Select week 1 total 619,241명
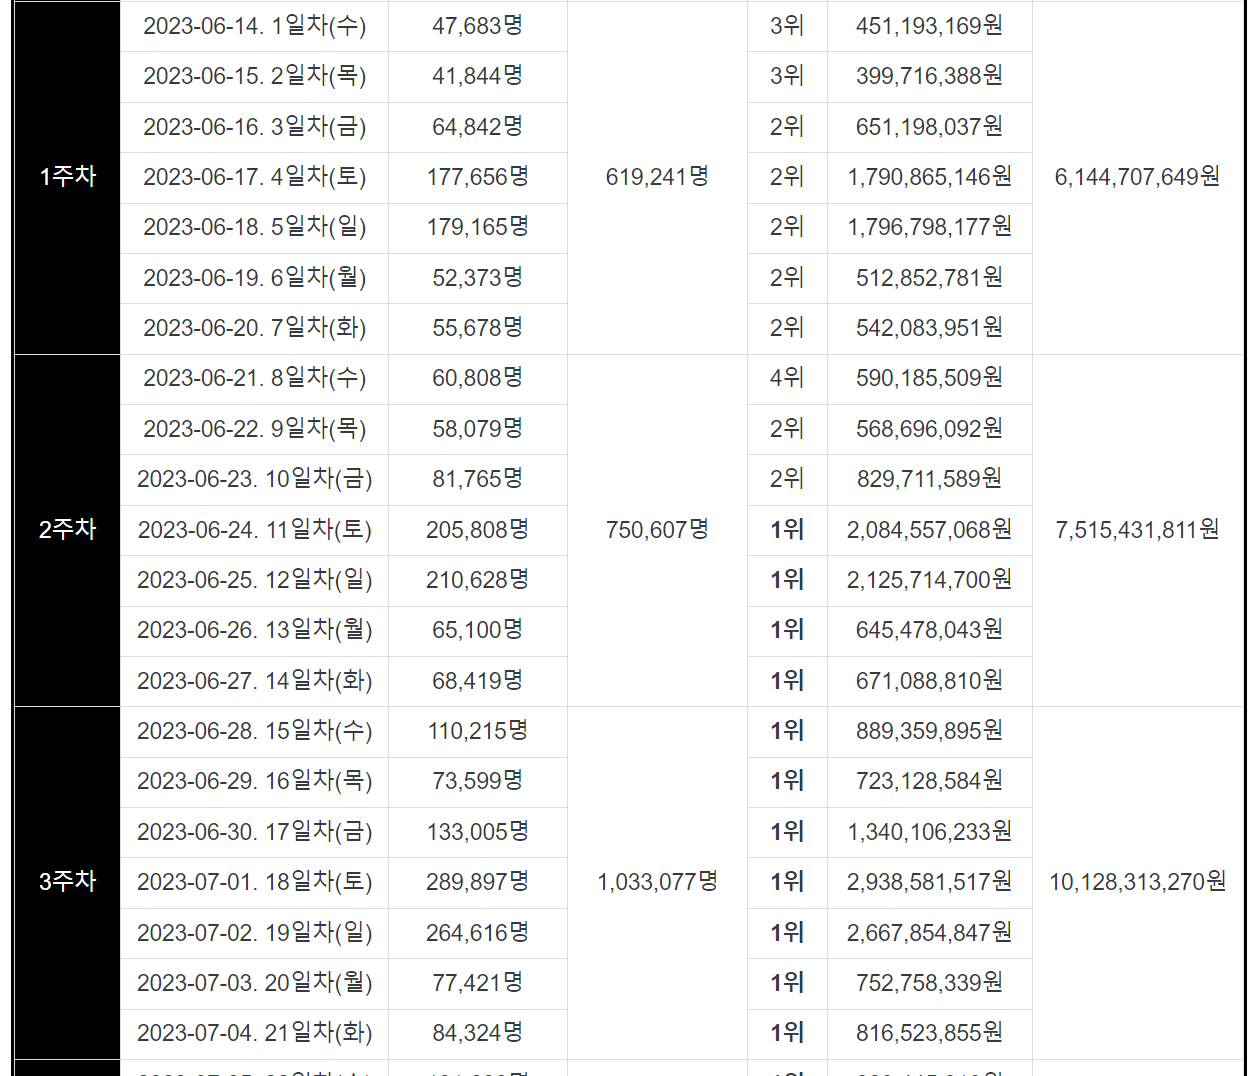 coord(657,177)
